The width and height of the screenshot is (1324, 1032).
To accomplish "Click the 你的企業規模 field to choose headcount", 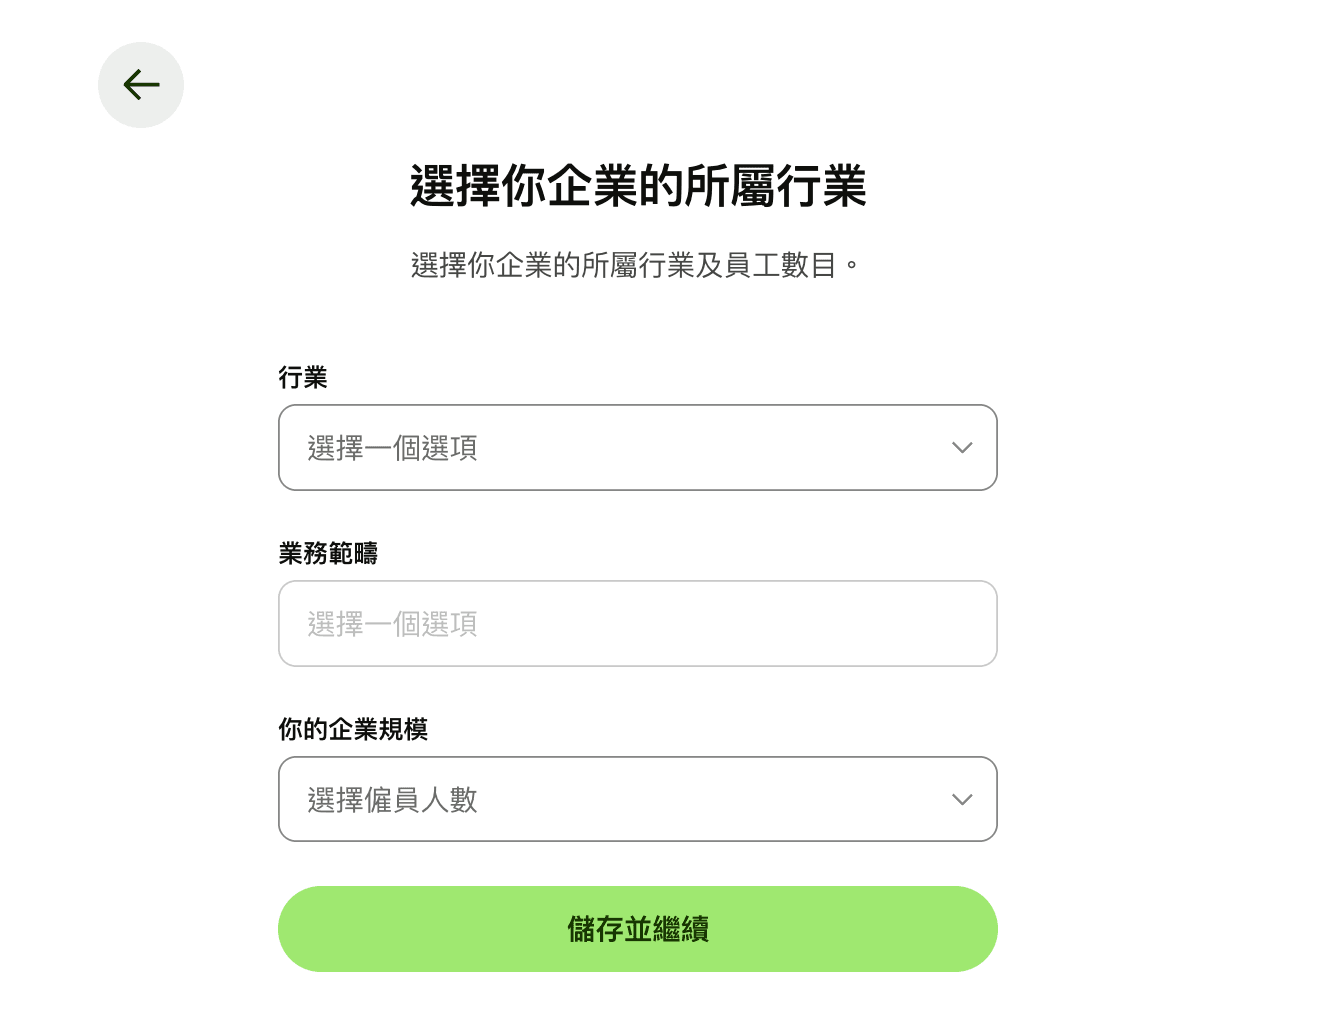I will click(637, 799).
